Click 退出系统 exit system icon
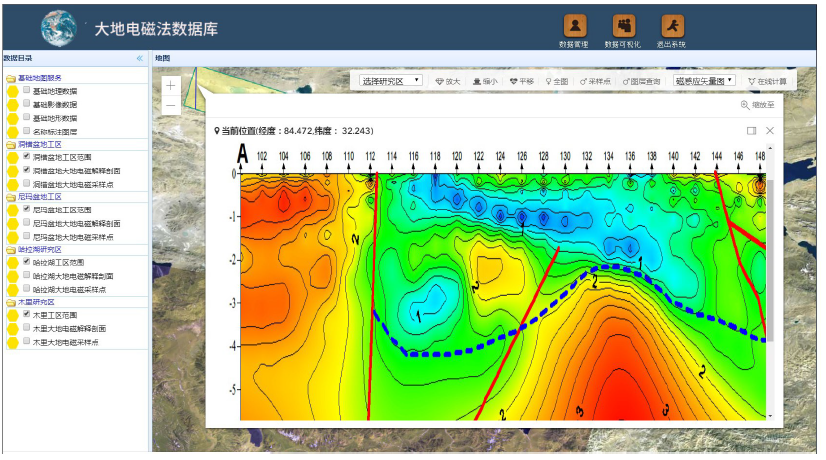This screenshot has height=460, width=826. (x=673, y=25)
